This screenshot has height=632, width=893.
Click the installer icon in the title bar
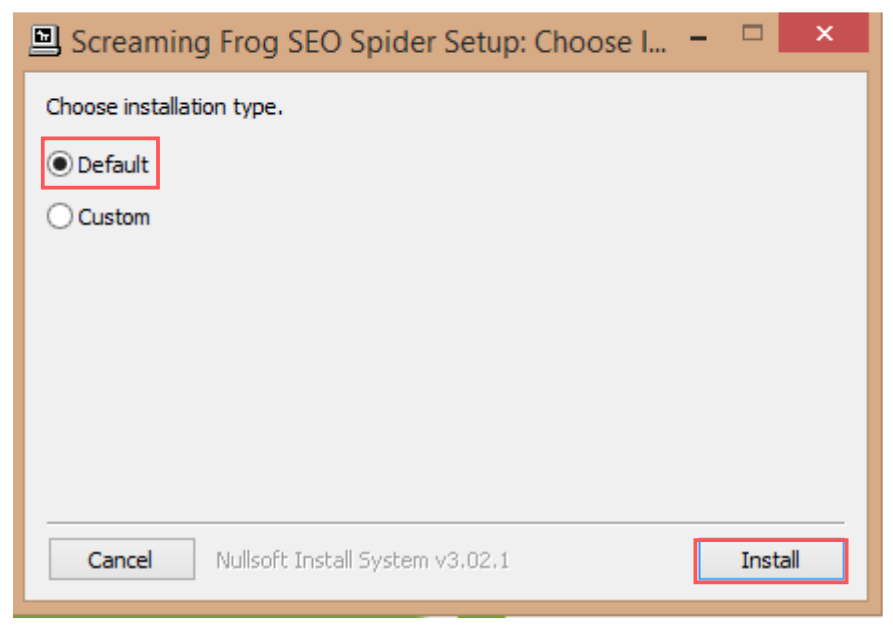(x=44, y=42)
